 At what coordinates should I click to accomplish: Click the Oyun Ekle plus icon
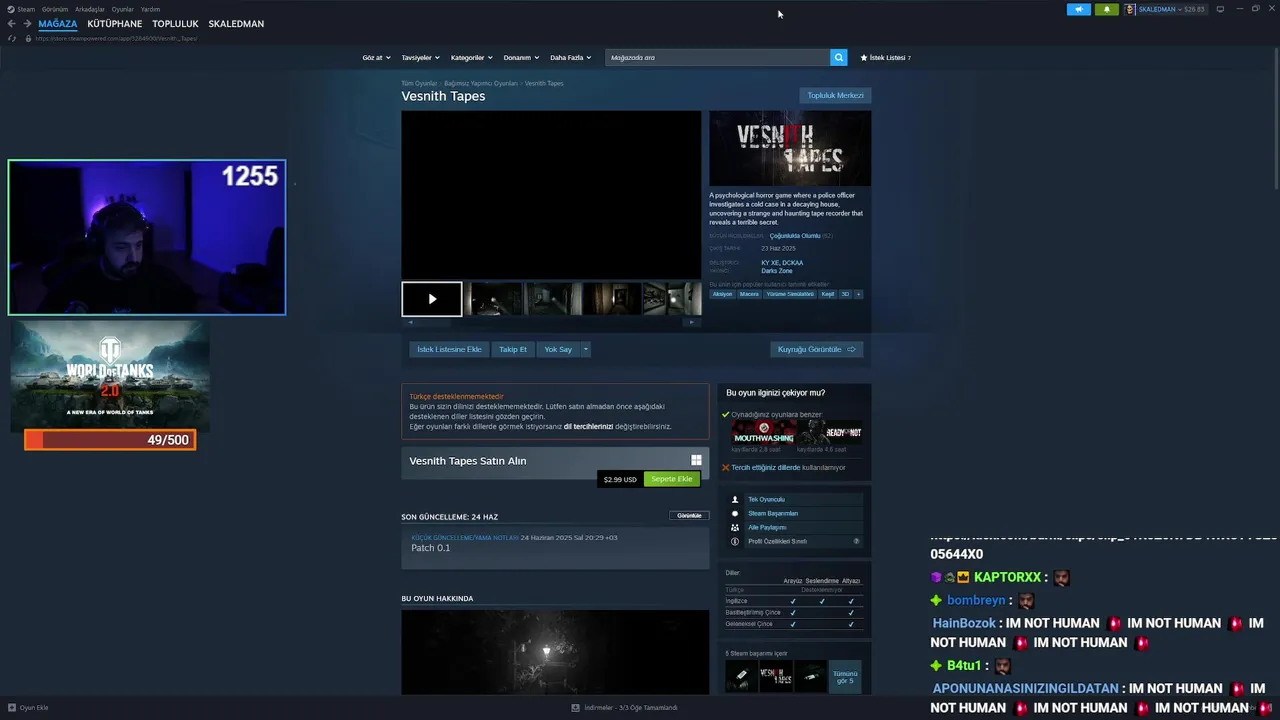pyautogui.click(x=12, y=708)
